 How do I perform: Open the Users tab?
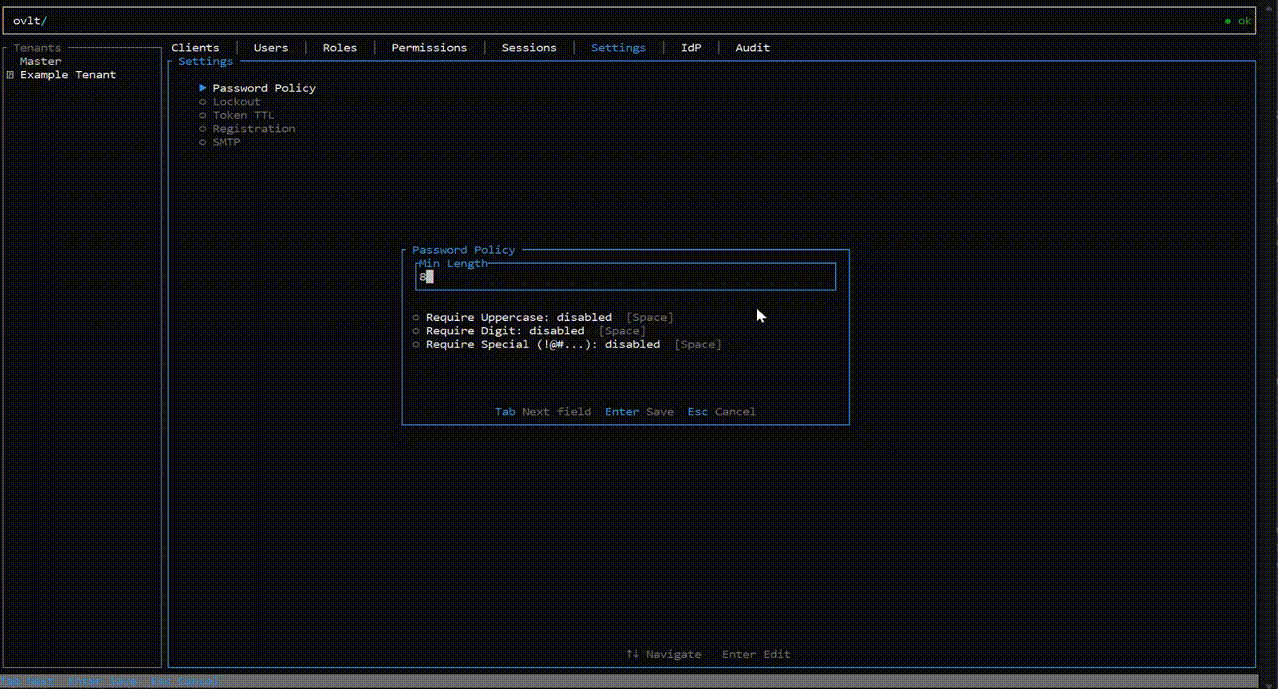[x=270, y=47]
